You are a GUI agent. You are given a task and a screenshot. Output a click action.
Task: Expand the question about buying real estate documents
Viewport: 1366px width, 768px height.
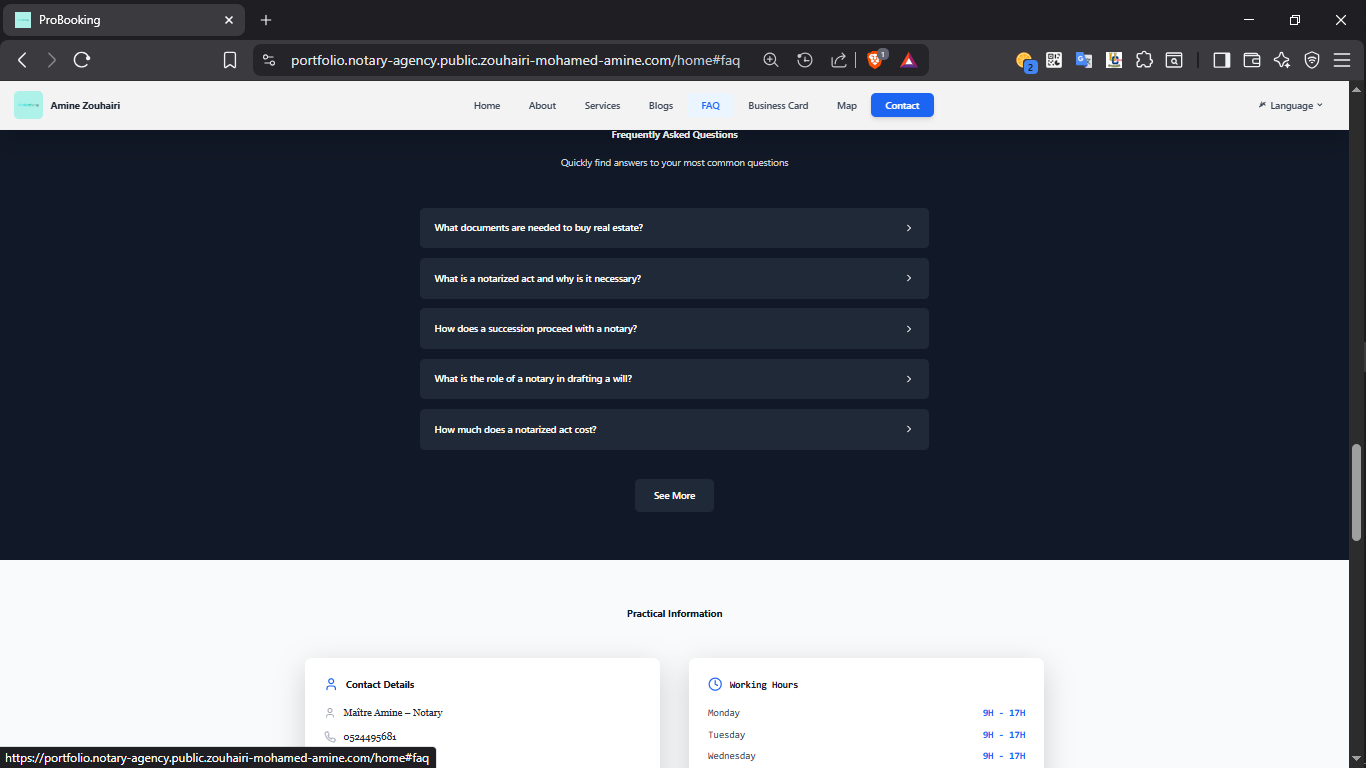(674, 228)
